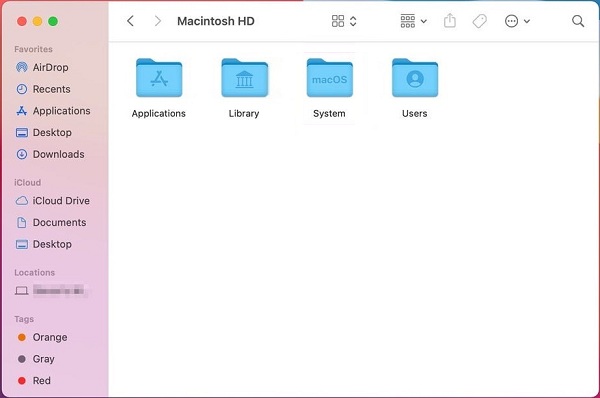
Task: Click the Locations section header
Action: 34,273
